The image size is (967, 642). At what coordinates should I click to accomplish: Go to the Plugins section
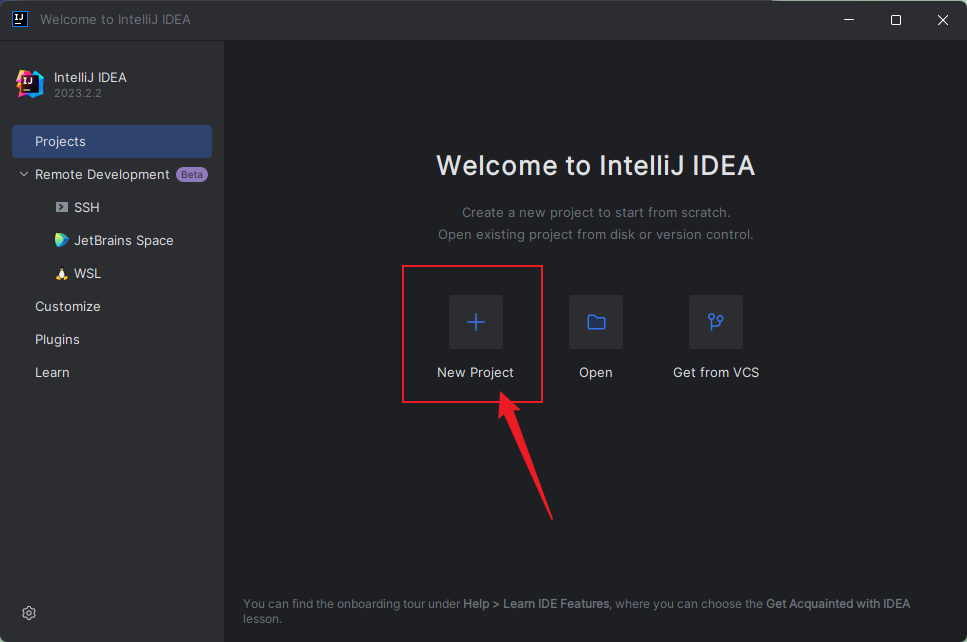57,340
